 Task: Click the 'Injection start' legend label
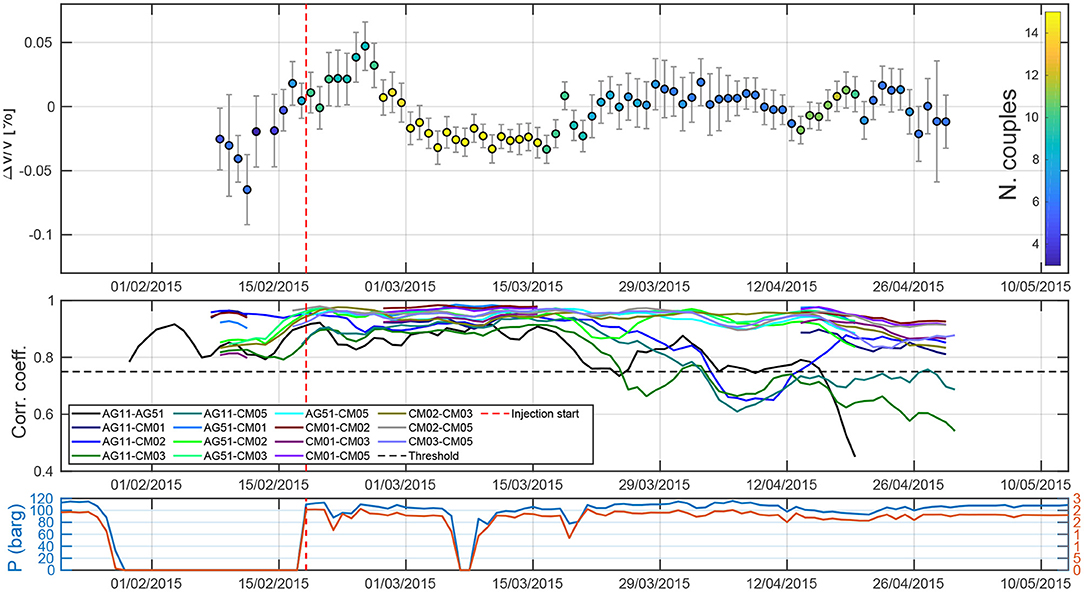545,414
